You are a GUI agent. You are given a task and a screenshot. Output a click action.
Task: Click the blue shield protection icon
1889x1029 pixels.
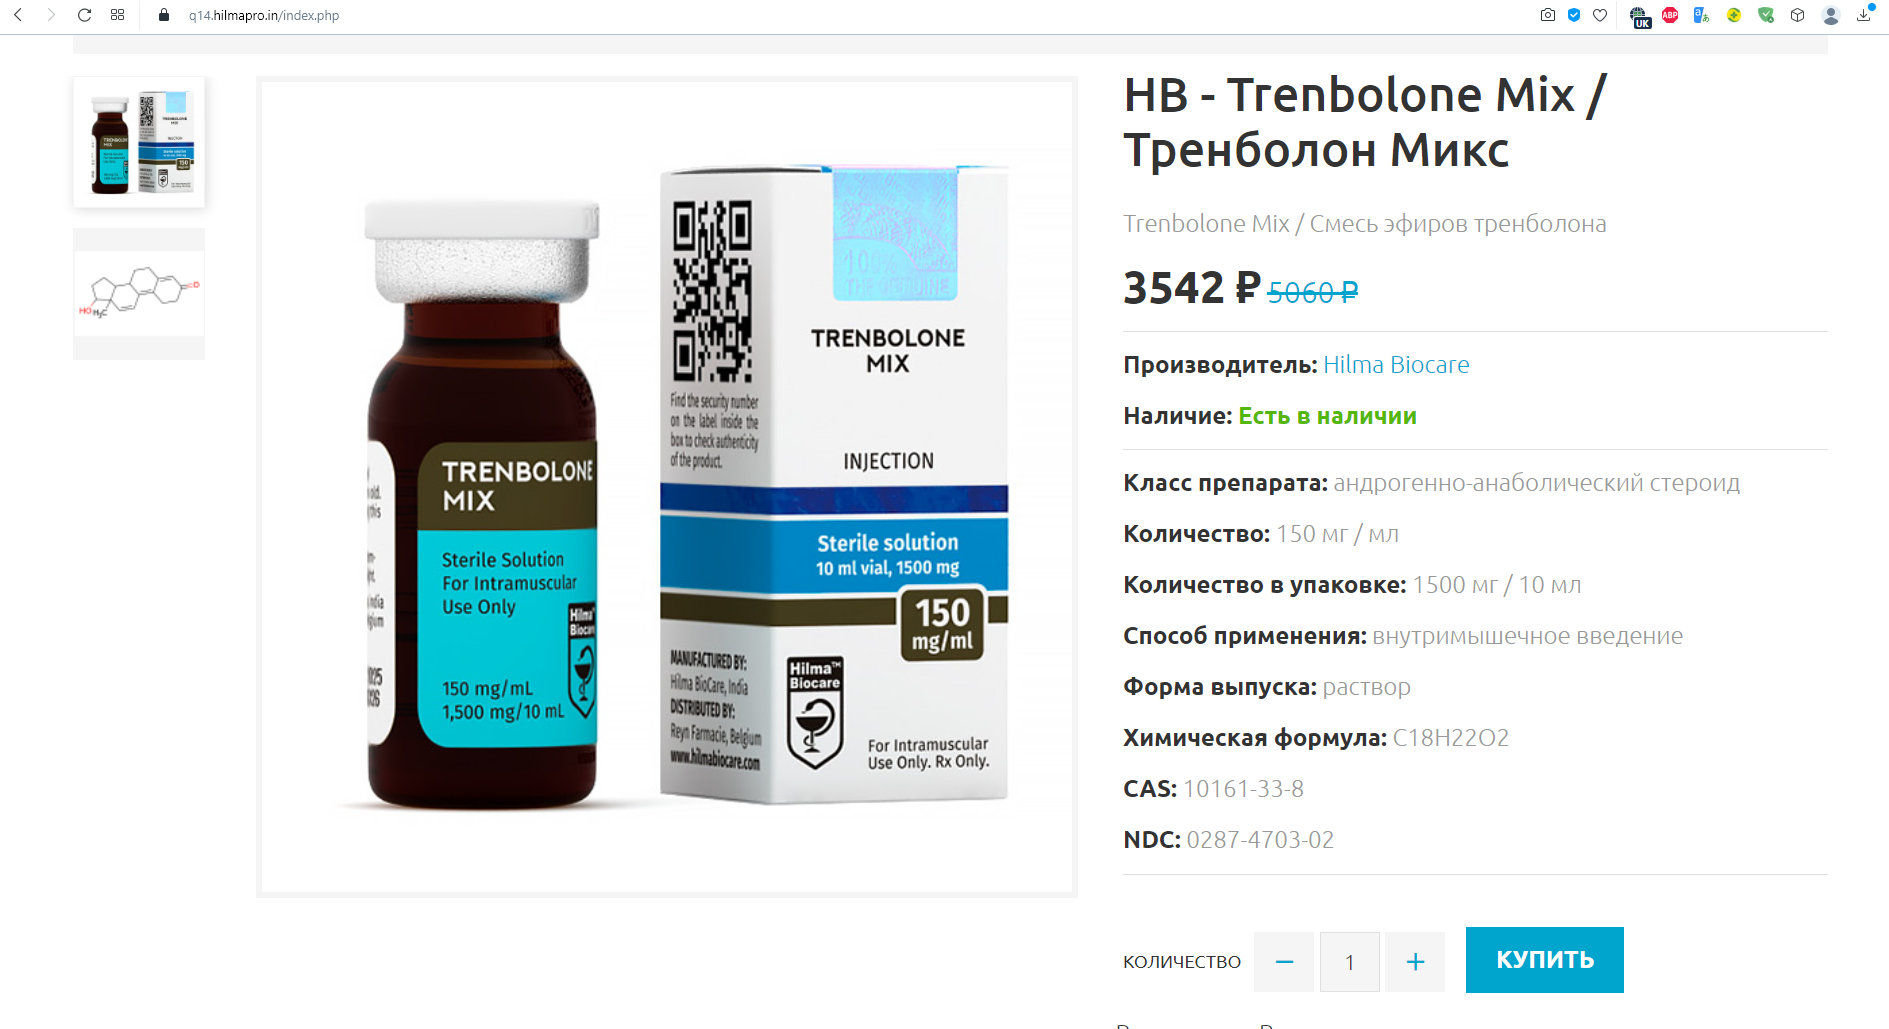coord(1574,15)
